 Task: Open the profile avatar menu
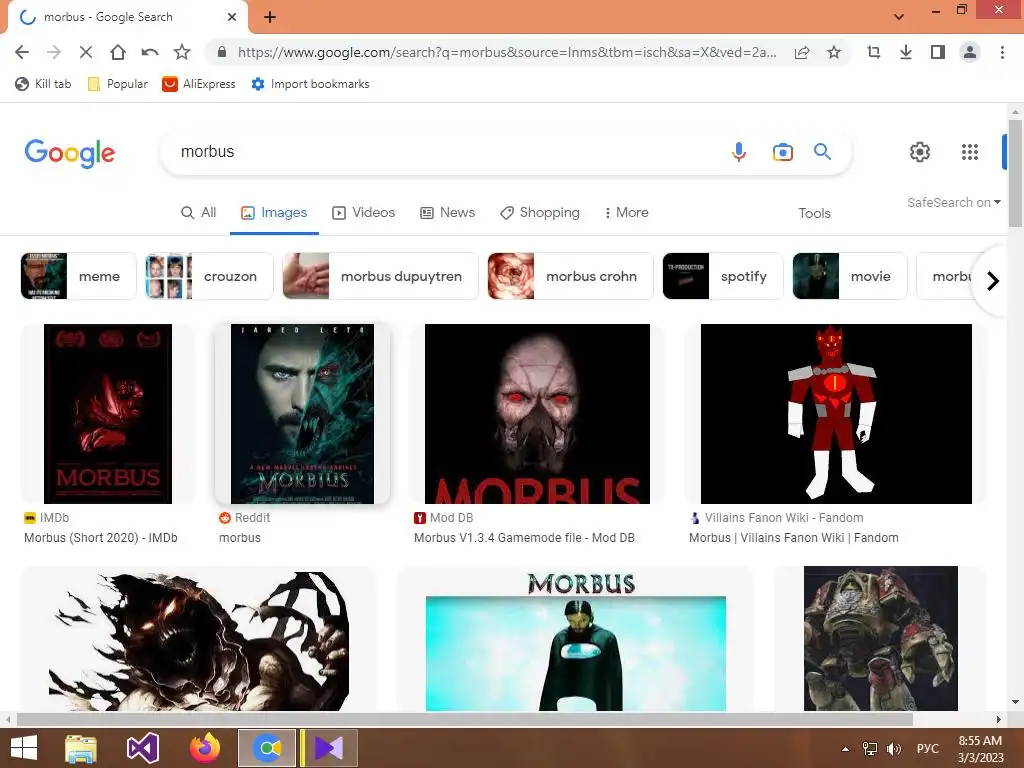[x=970, y=52]
